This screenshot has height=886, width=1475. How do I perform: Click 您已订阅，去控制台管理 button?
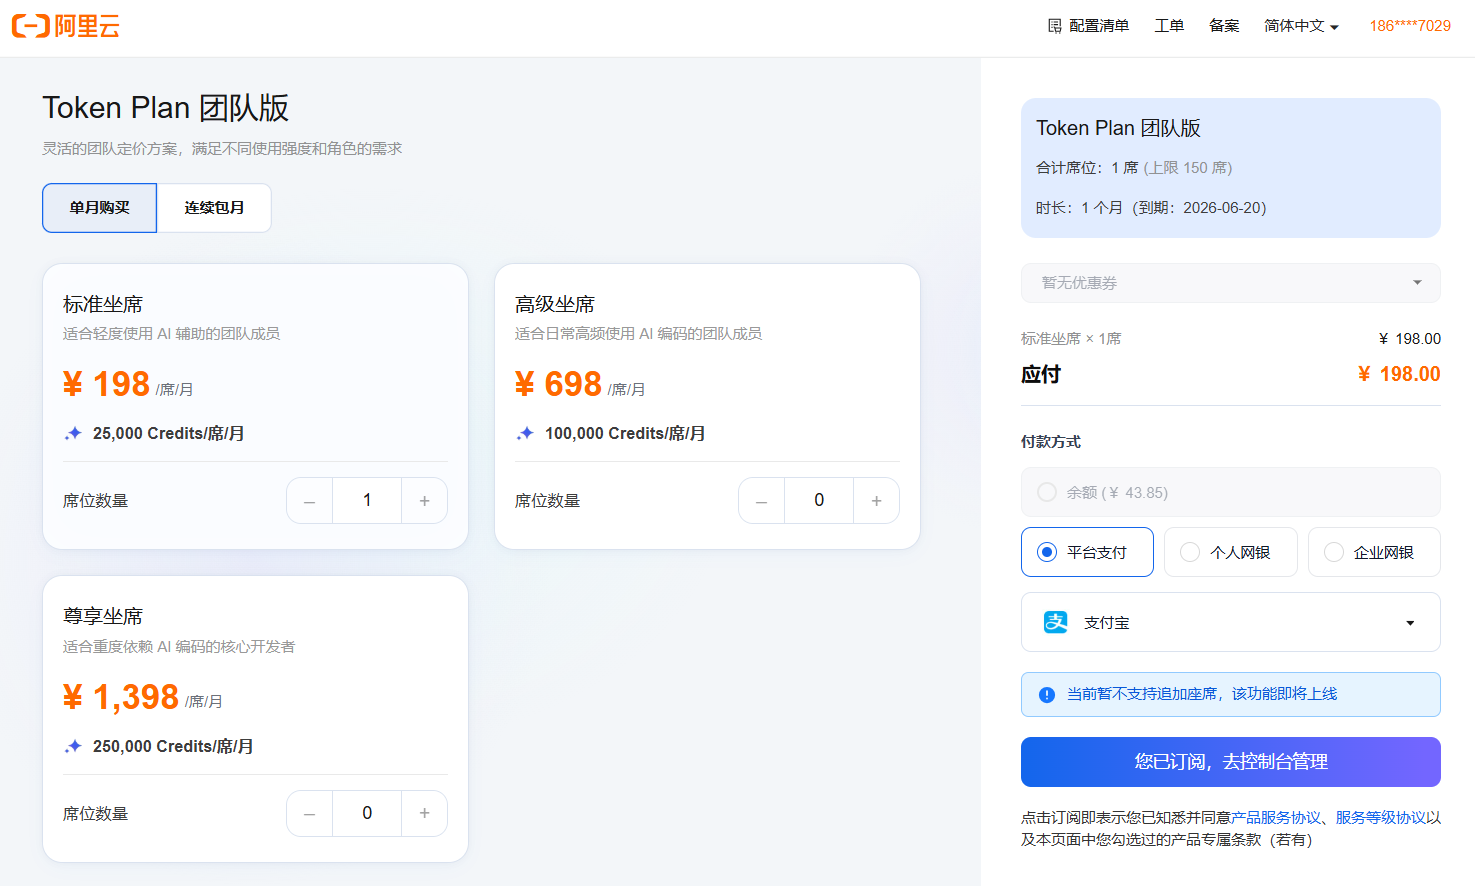1231,762
